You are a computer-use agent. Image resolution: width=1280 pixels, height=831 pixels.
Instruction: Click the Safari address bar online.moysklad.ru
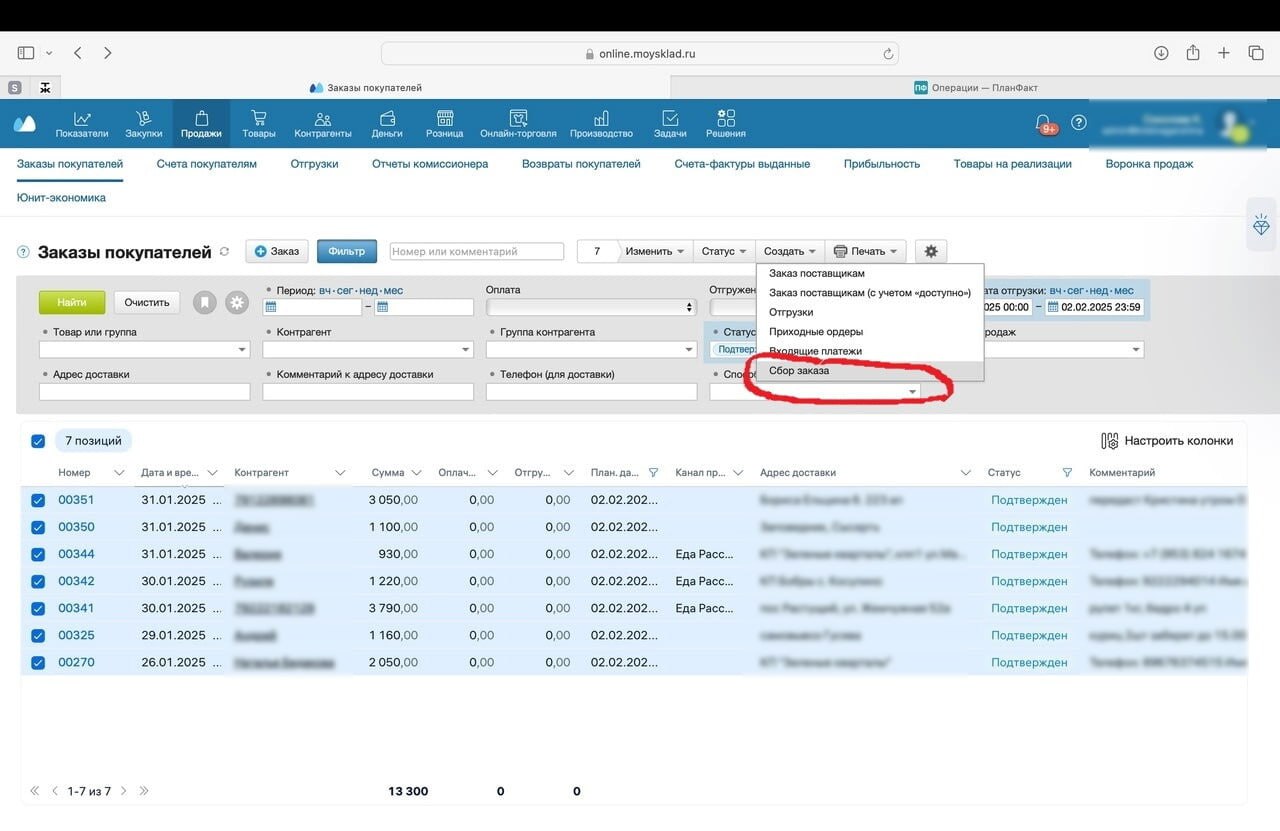point(640,54)
